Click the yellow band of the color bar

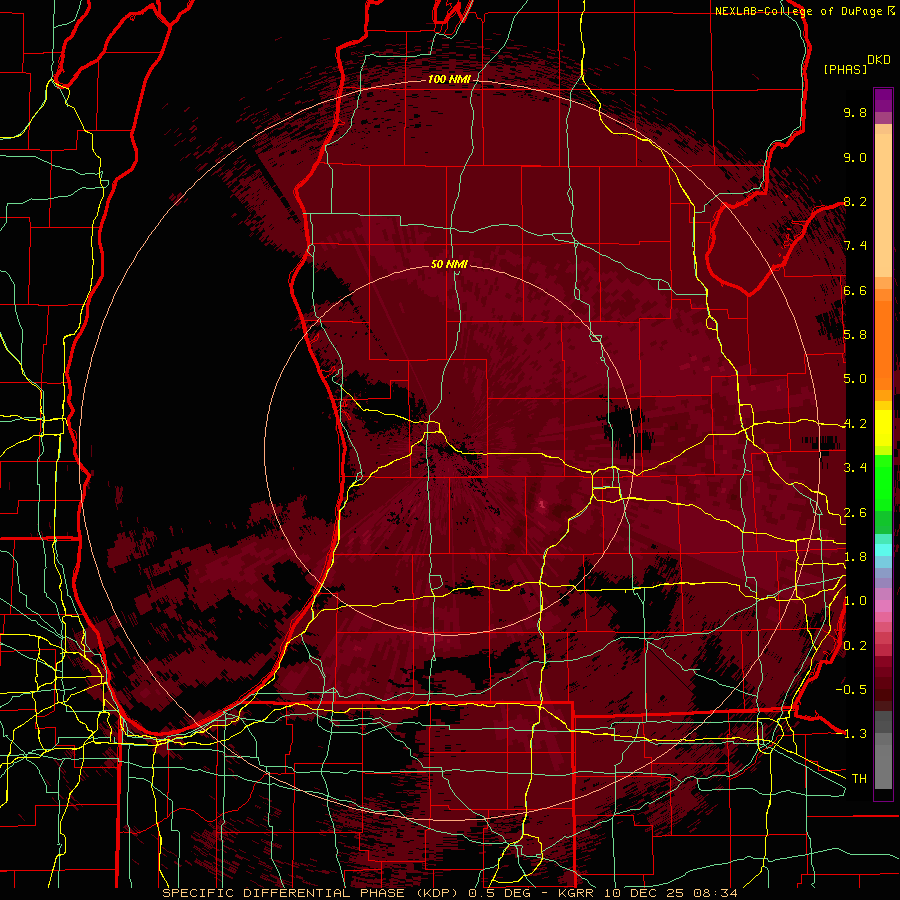pos(883,428)
